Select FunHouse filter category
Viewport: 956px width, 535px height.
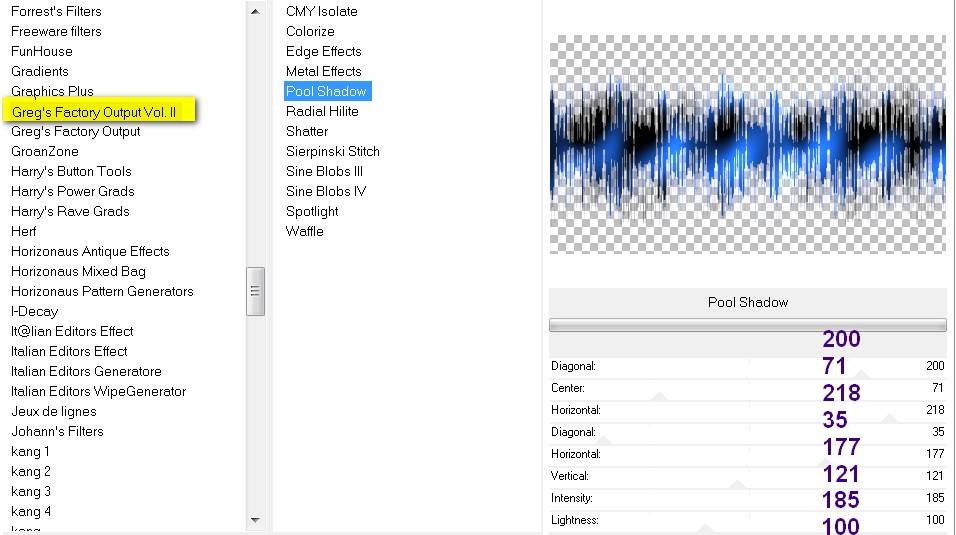[x=41, y=51]
